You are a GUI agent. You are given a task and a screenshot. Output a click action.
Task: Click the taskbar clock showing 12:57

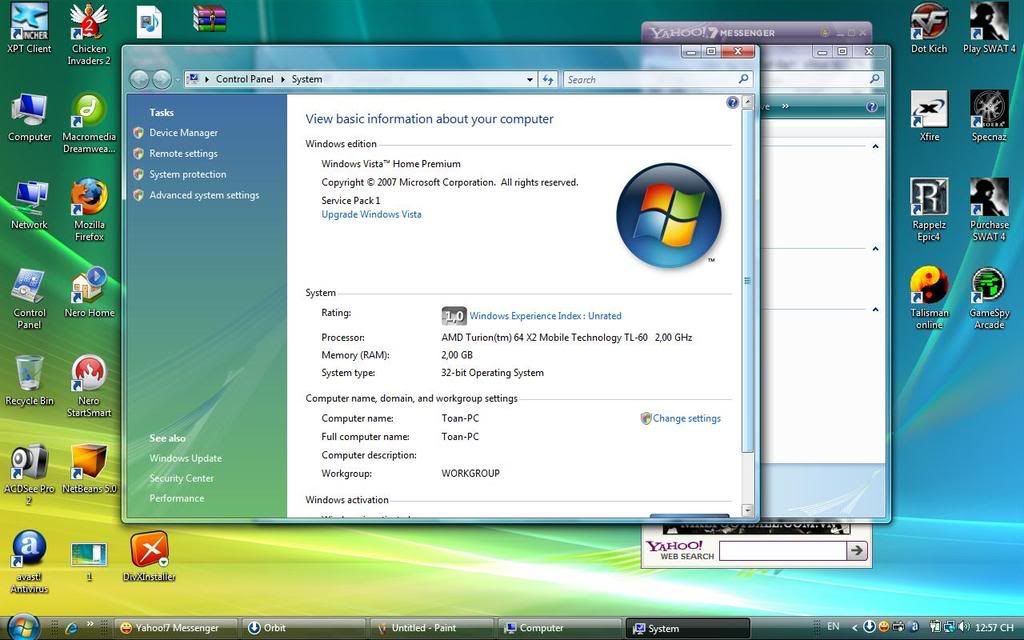[x=994, y=627]
